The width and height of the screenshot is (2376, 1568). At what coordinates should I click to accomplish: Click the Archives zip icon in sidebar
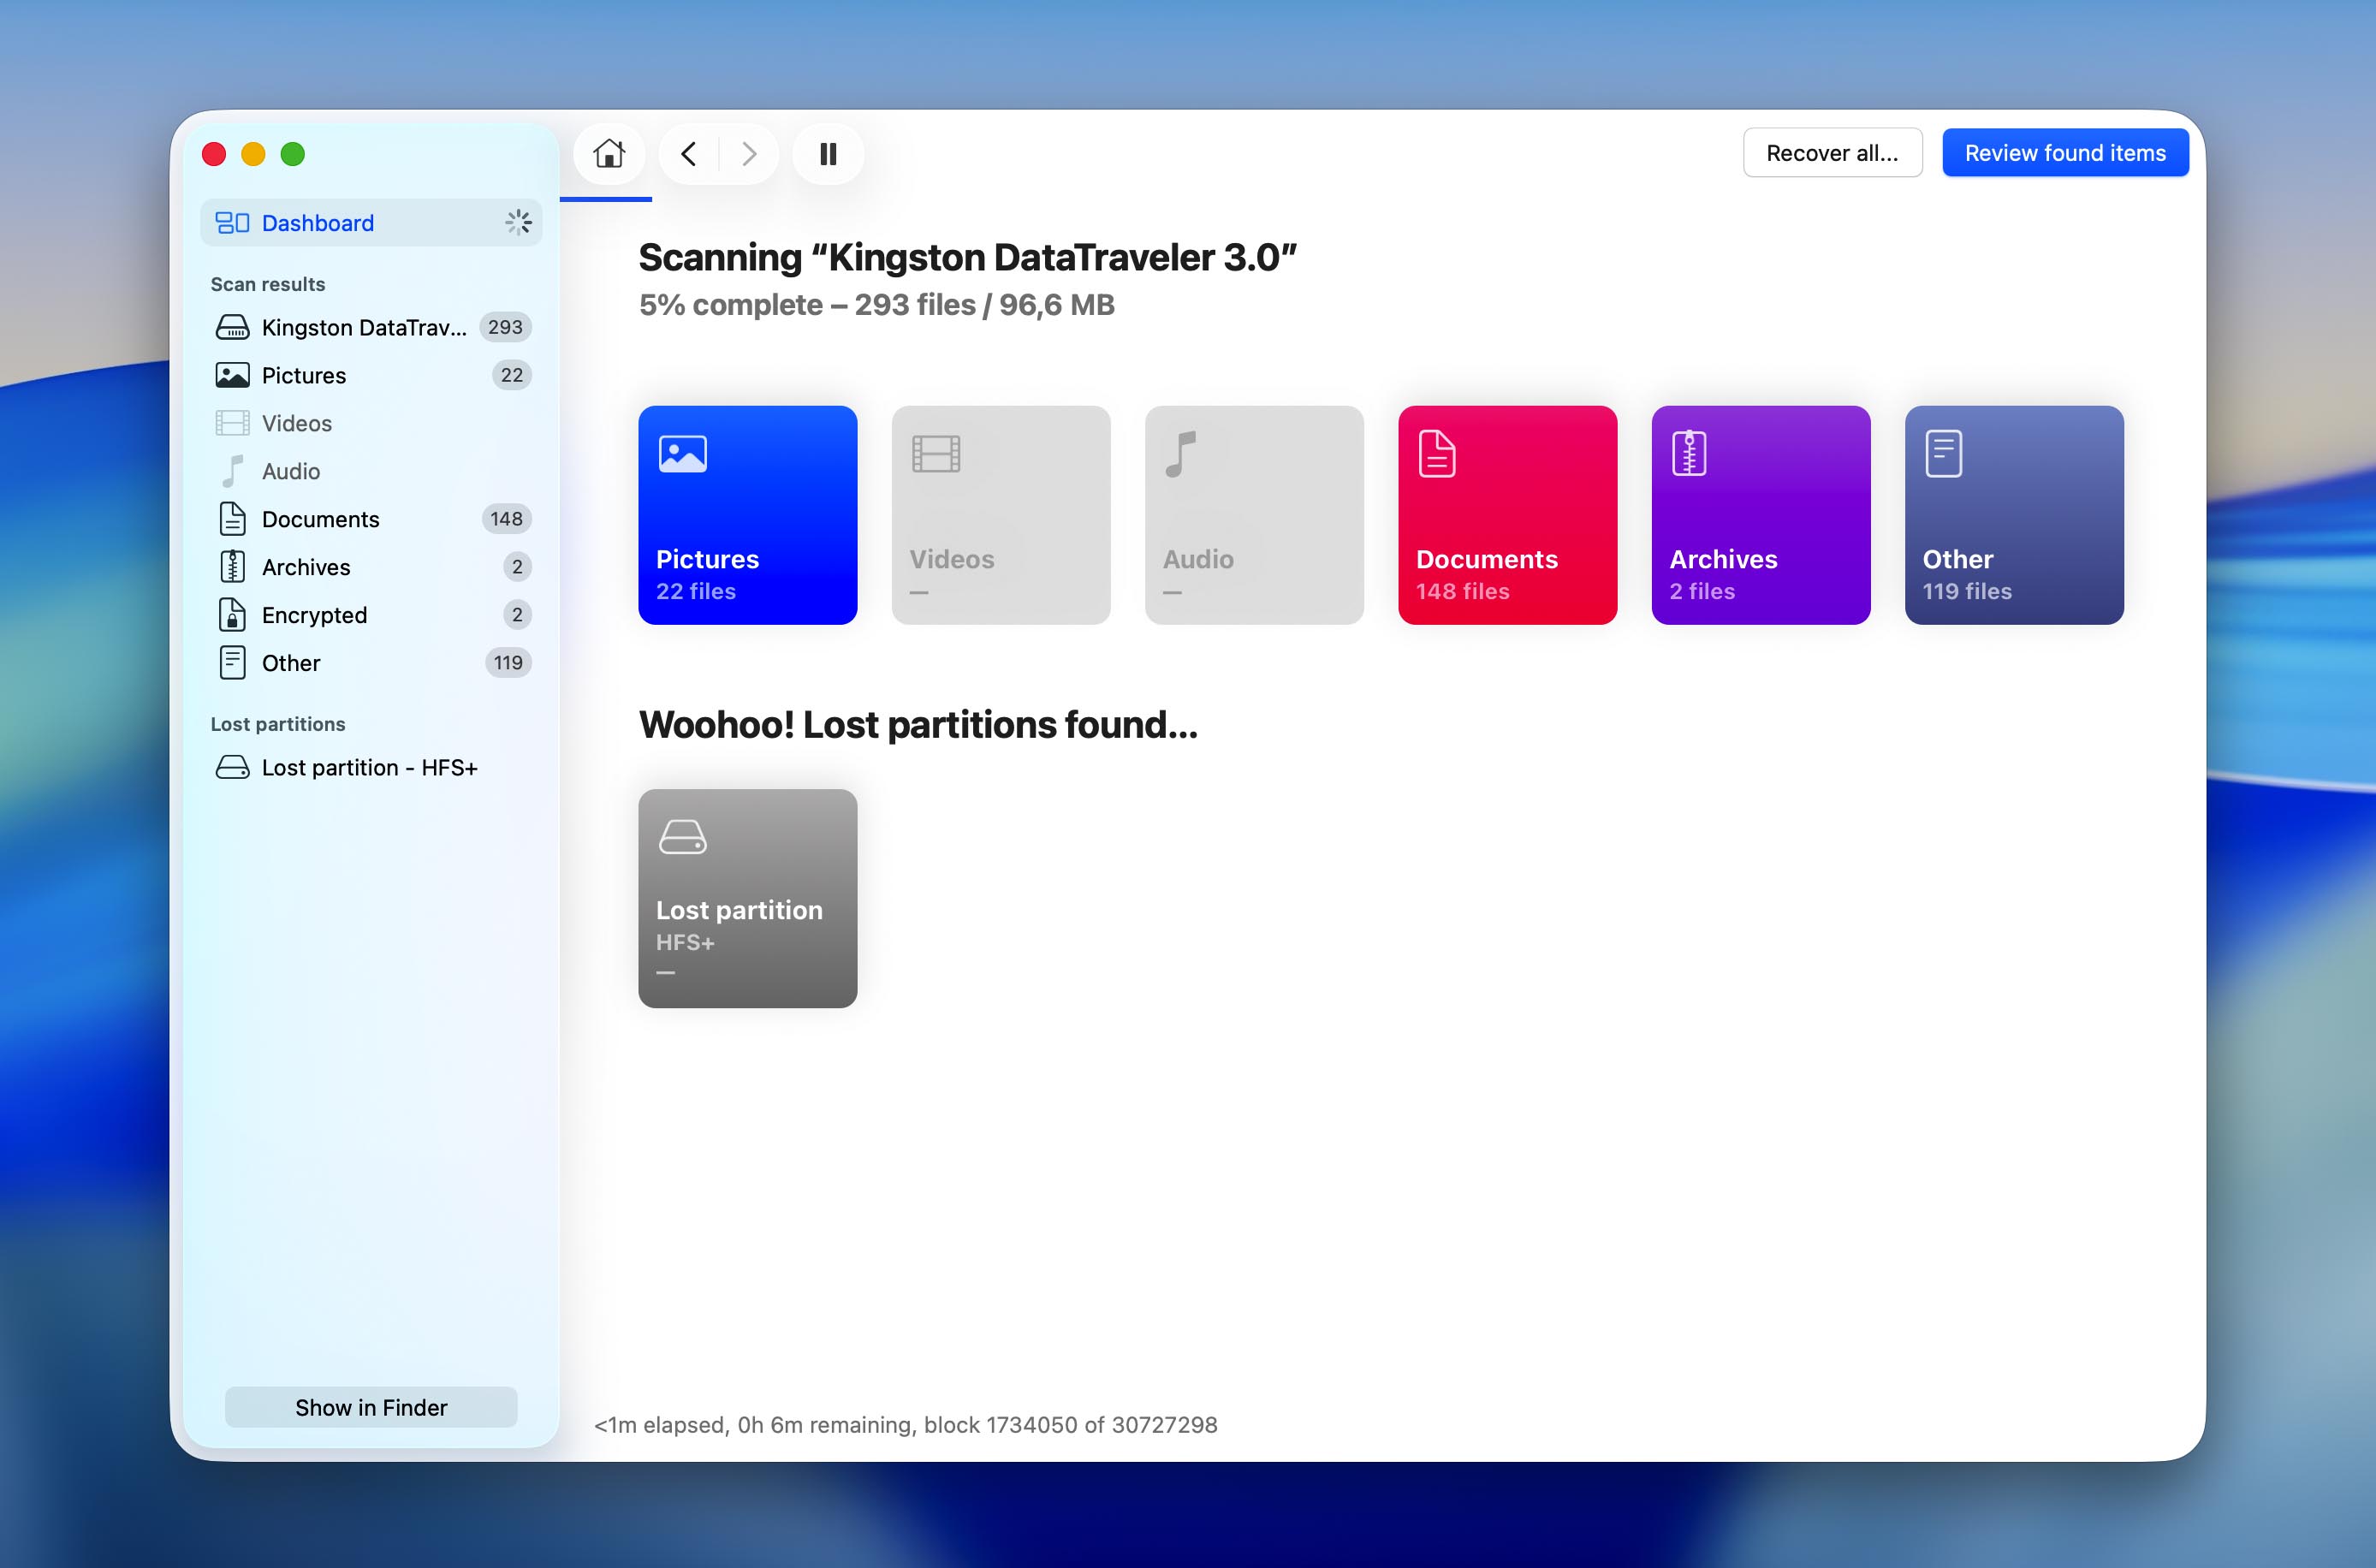(x=233, y=567)
